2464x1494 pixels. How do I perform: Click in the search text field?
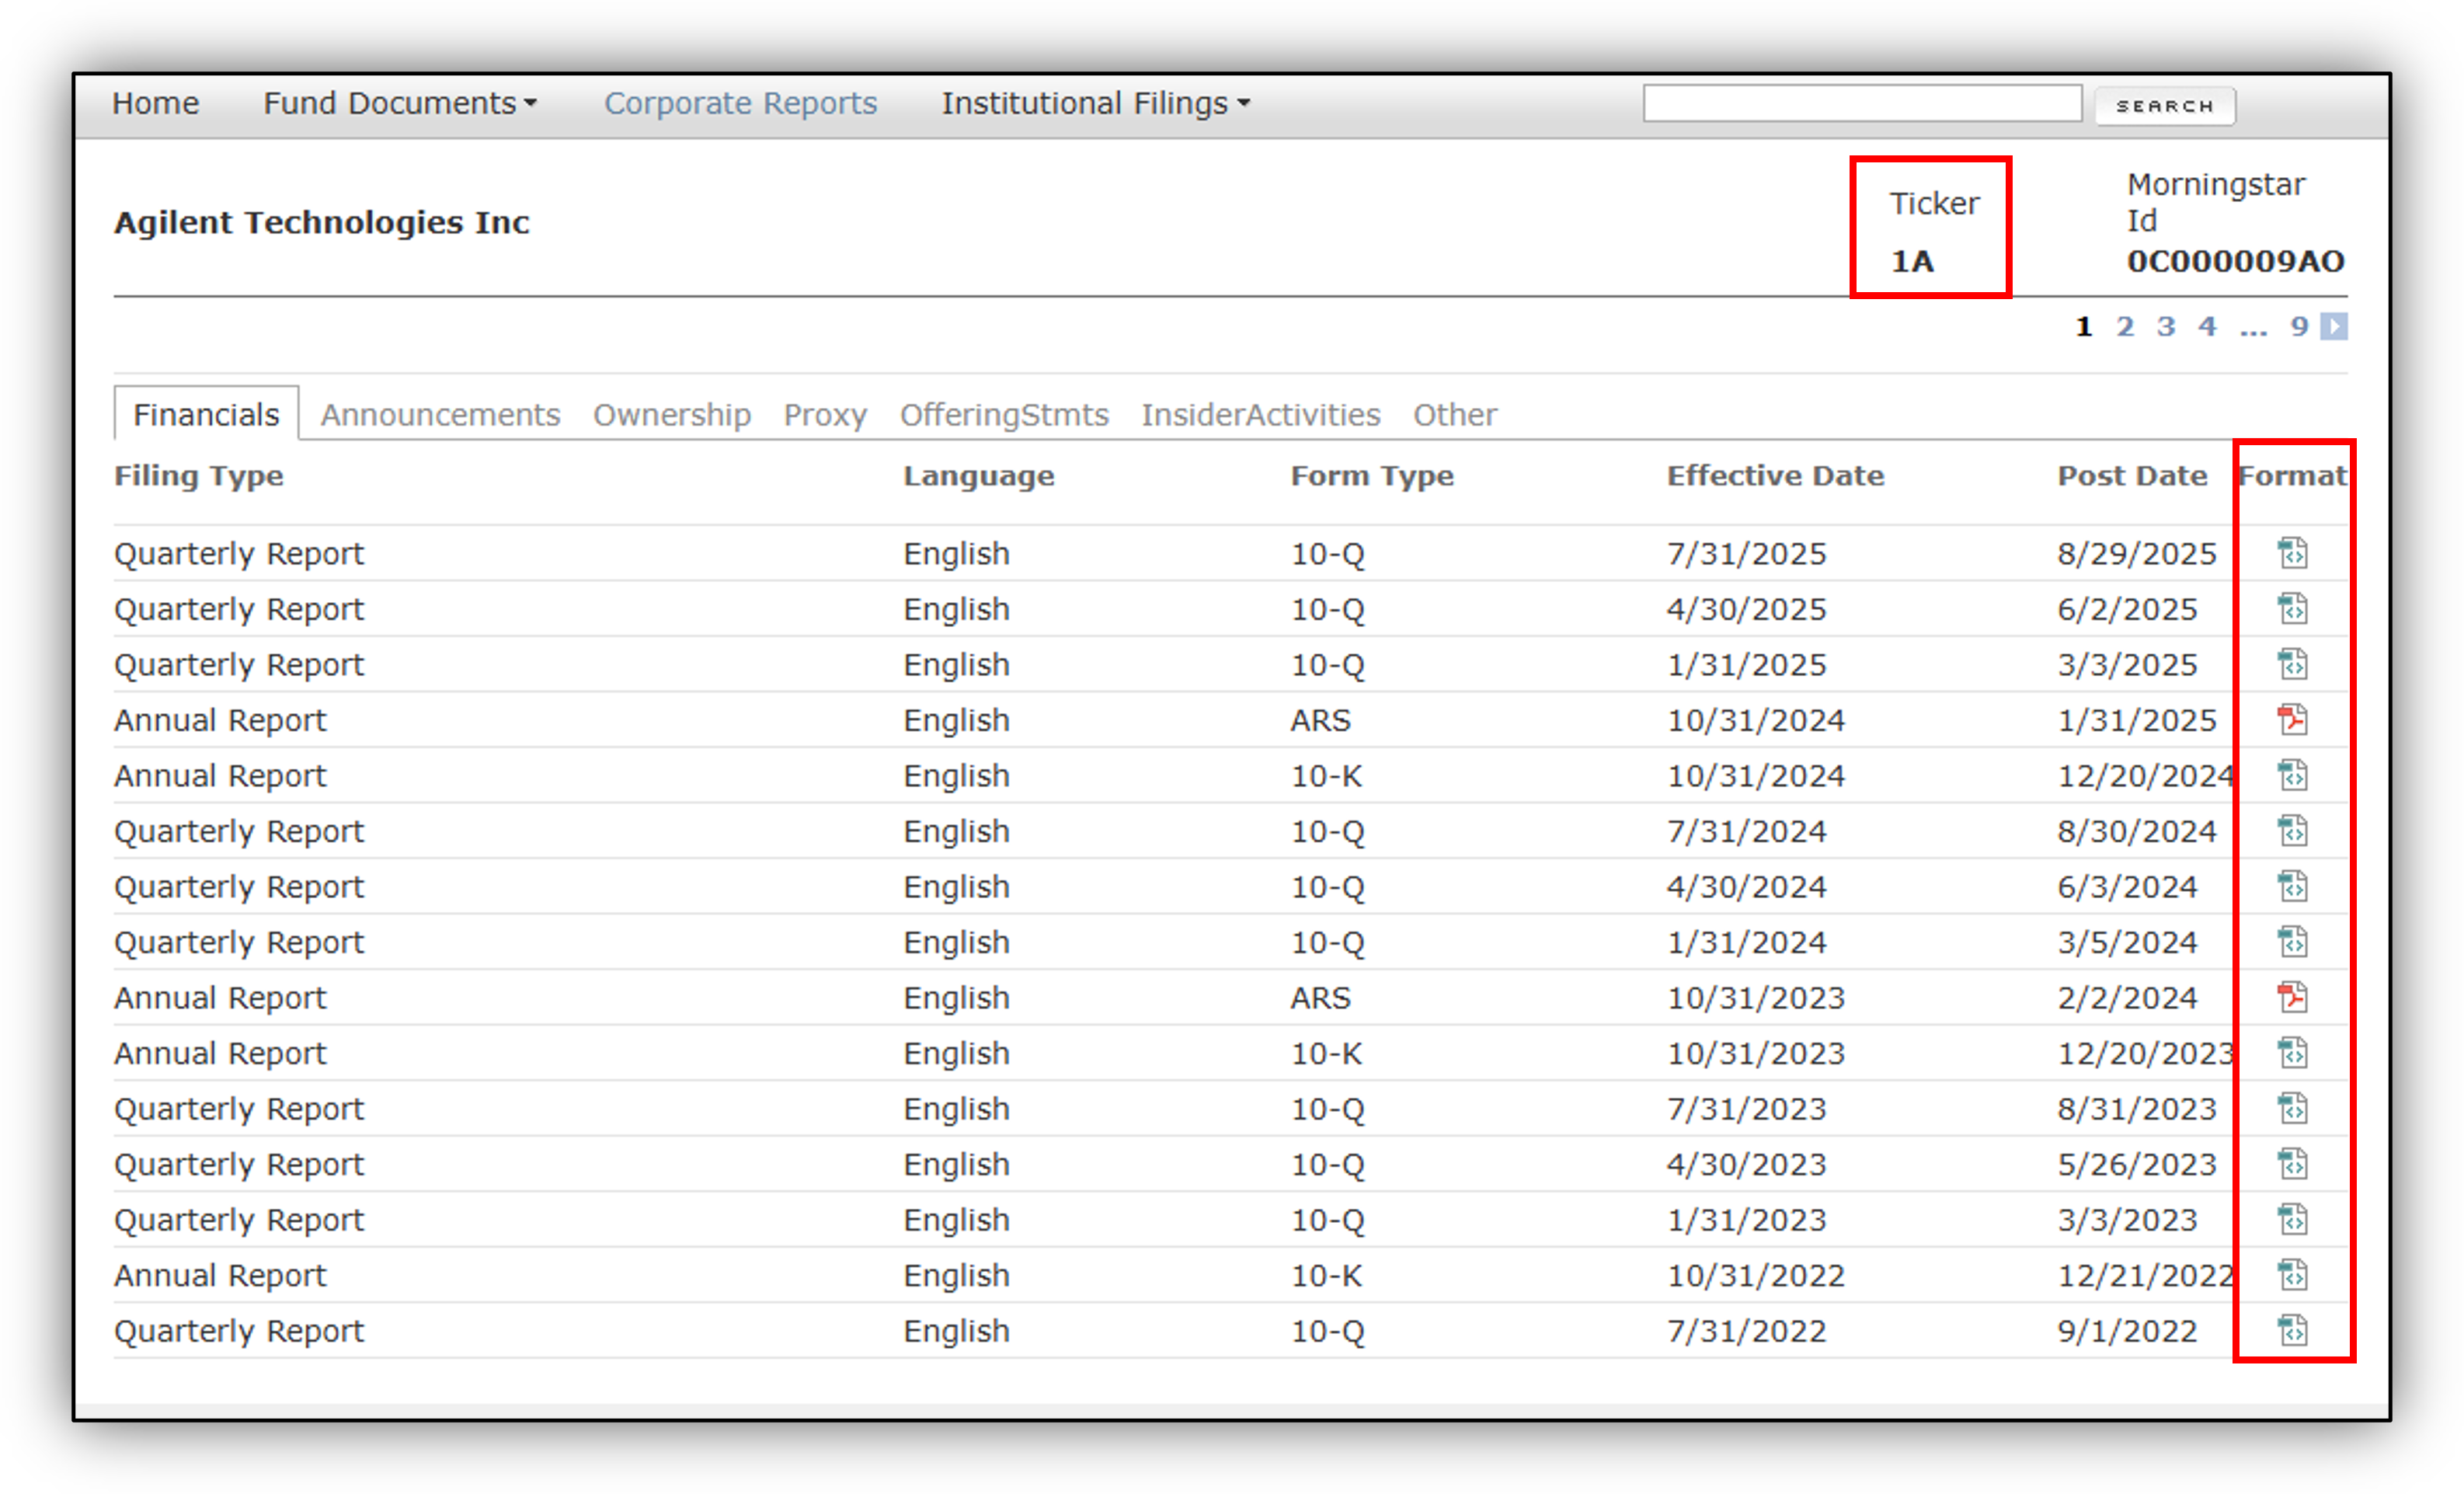coord(1862,103)
